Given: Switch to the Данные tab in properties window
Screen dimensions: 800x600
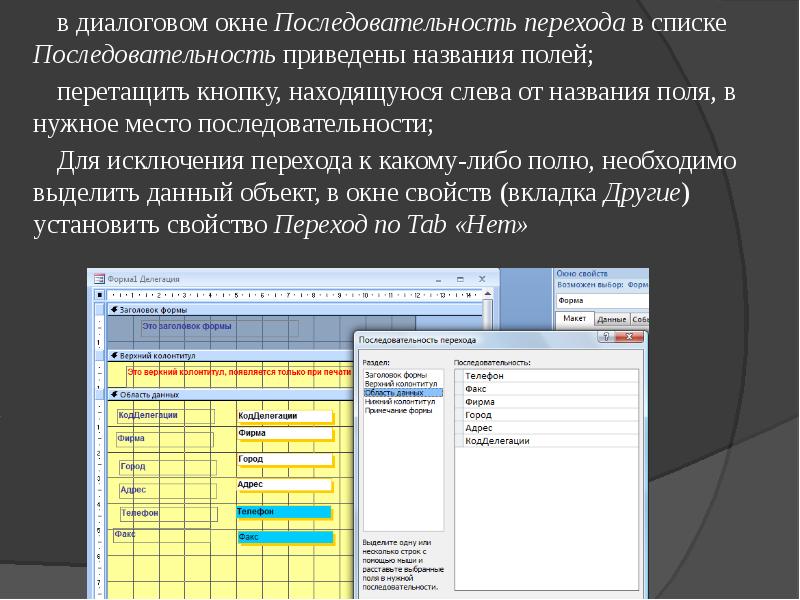Looking at the screenshot, I should point(611,319).
